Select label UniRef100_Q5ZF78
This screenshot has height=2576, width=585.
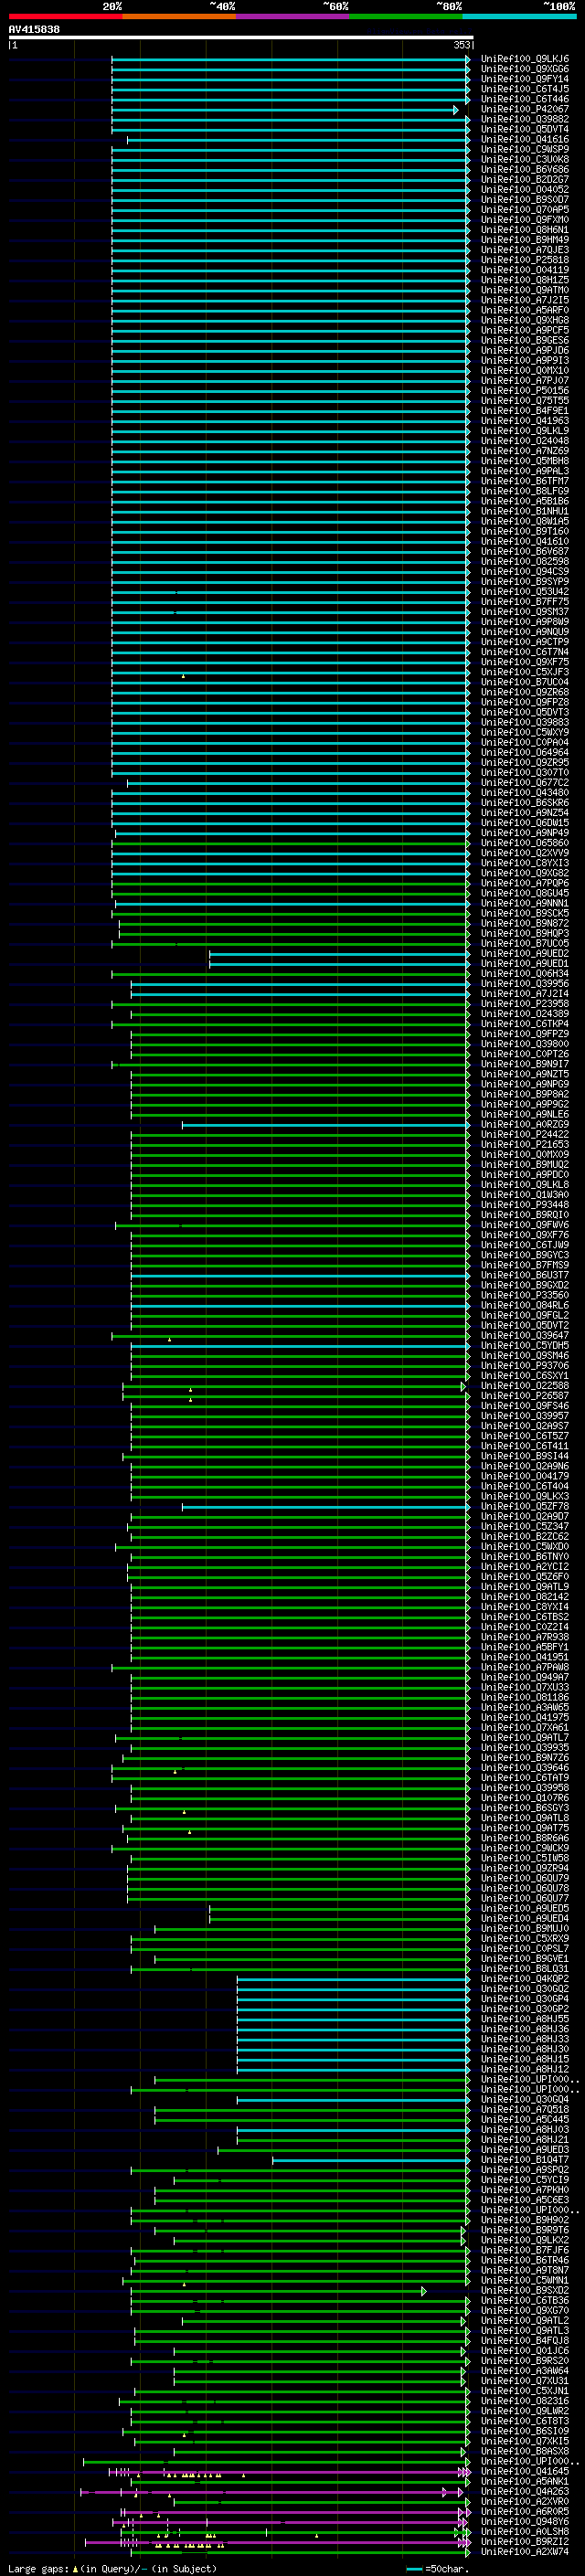point(525,1507)
